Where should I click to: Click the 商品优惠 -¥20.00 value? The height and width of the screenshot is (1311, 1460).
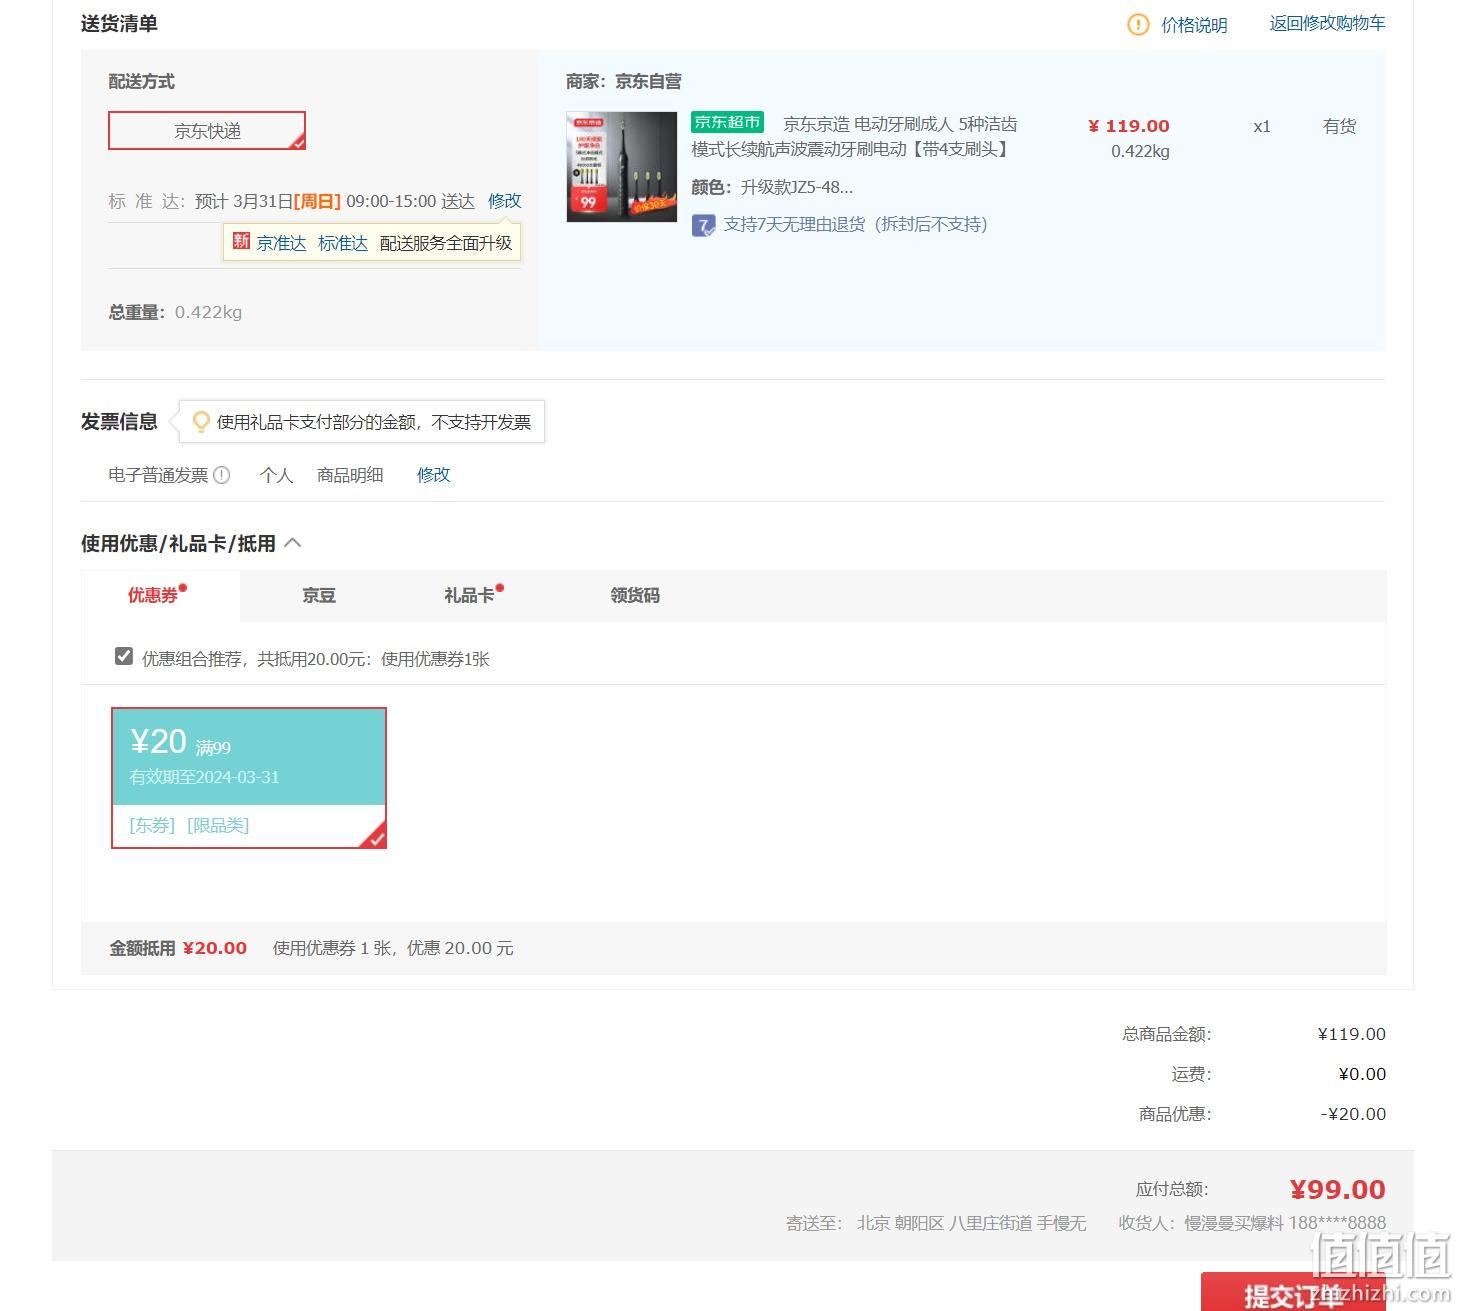[x=1353, y=1114]
